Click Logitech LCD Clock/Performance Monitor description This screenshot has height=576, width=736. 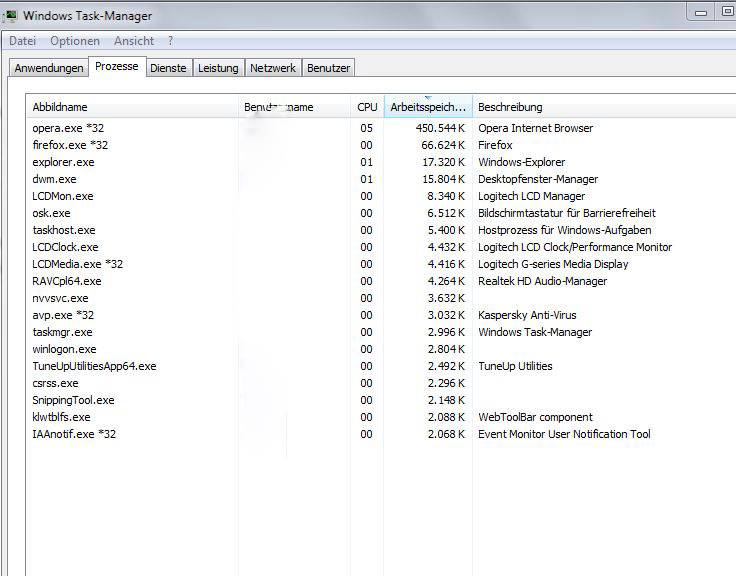pyautogui.click(x=575, y=247)
